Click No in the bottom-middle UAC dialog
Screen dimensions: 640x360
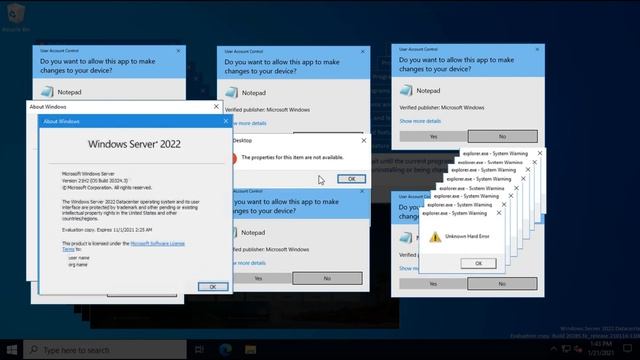(327, 278)
